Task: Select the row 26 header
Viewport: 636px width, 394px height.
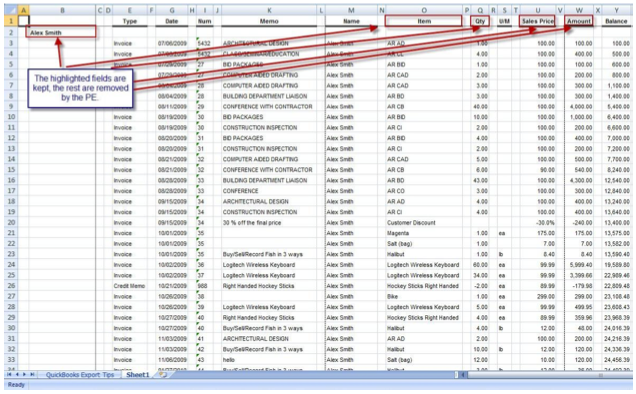Action: point(11,286)
